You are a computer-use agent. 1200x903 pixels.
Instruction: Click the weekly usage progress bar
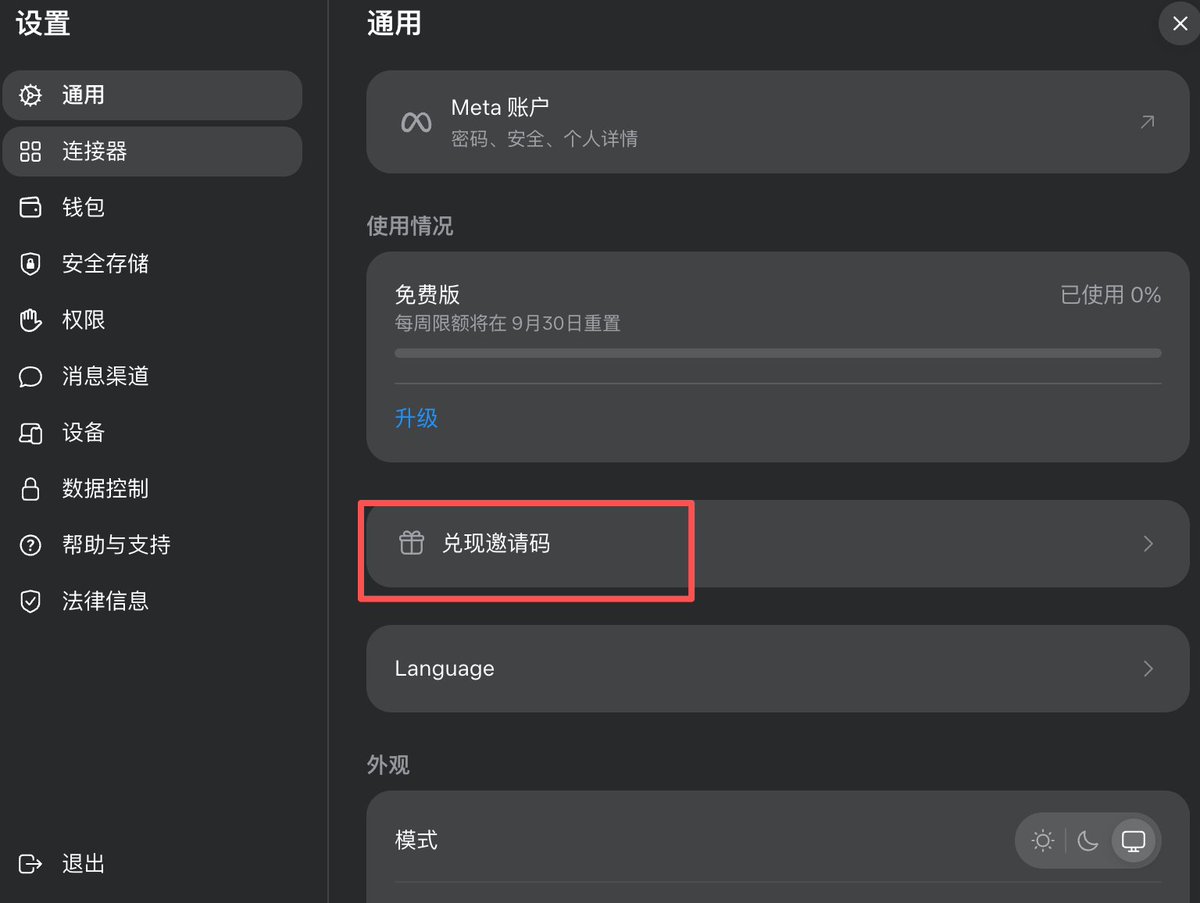[x=778, y=353]
